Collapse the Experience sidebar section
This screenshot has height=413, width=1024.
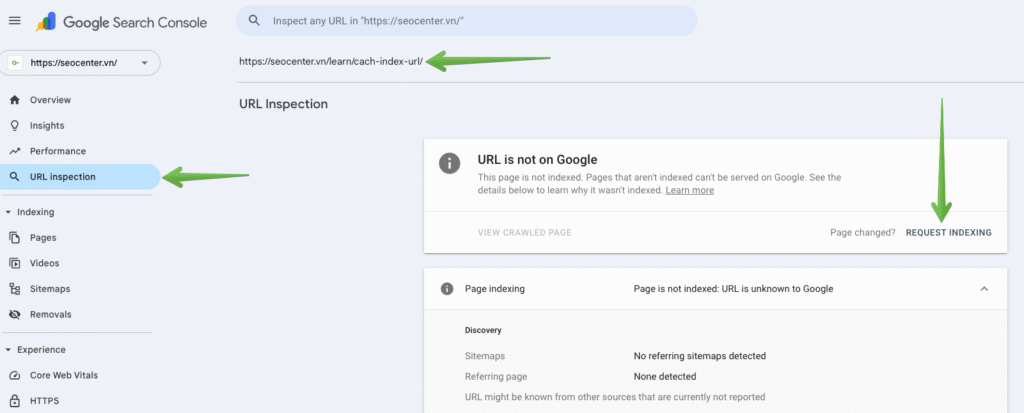click(x=9, y=350)
